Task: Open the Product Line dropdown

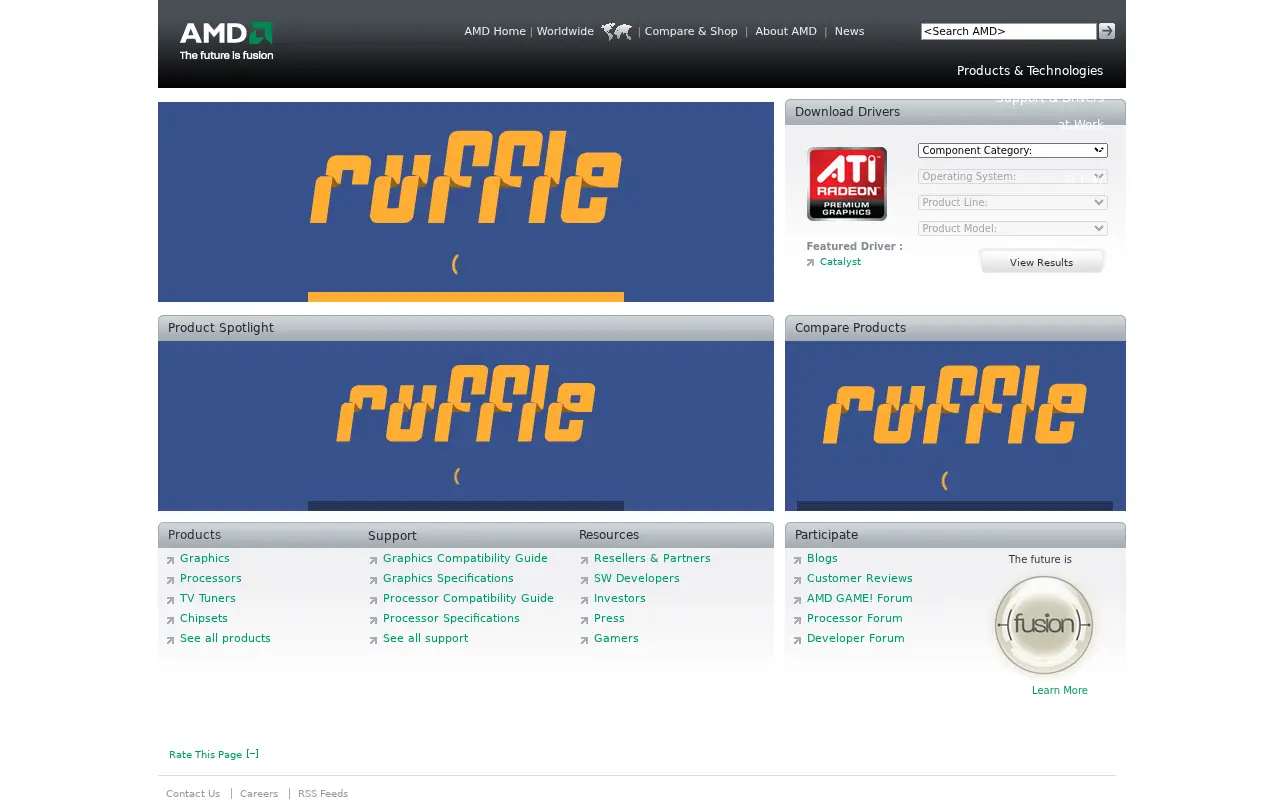Action: coord(1013,202)
